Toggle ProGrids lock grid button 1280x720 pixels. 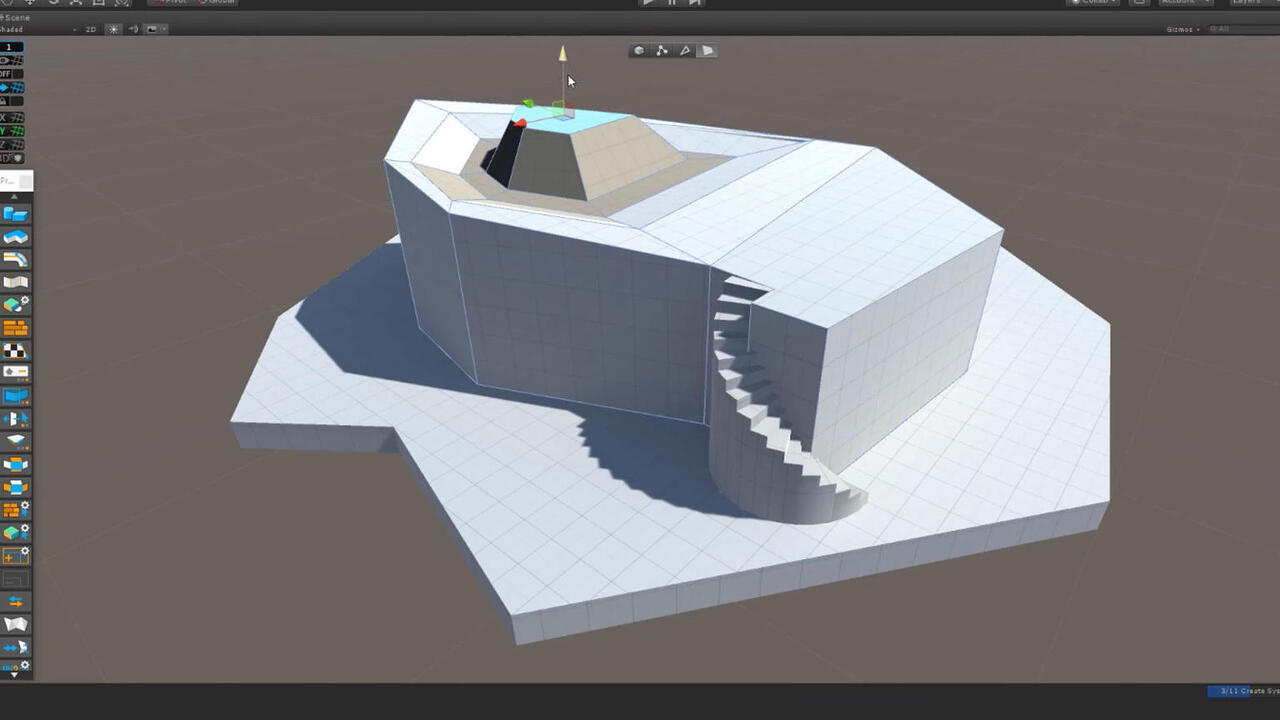[x=12, y=102]
